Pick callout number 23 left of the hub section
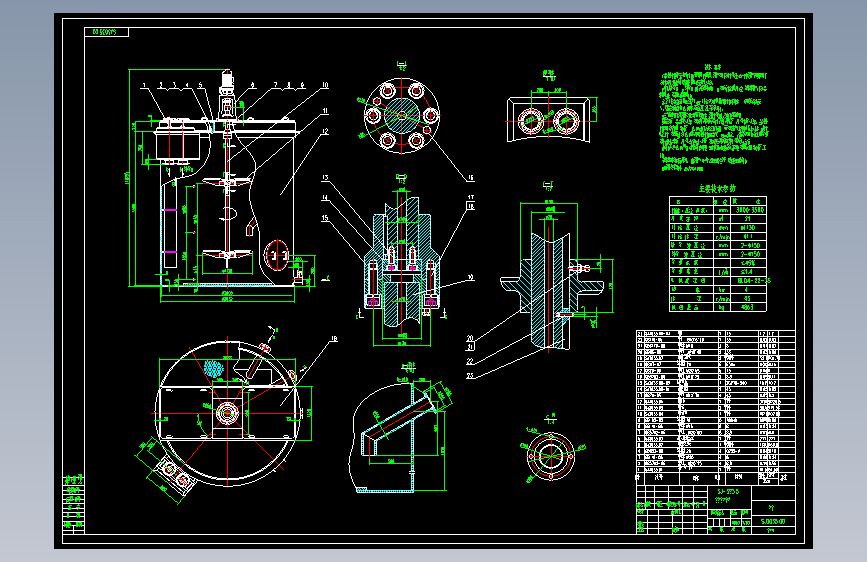Image resolution: width=867 pixels, height=562 pixels. (470, 376)
